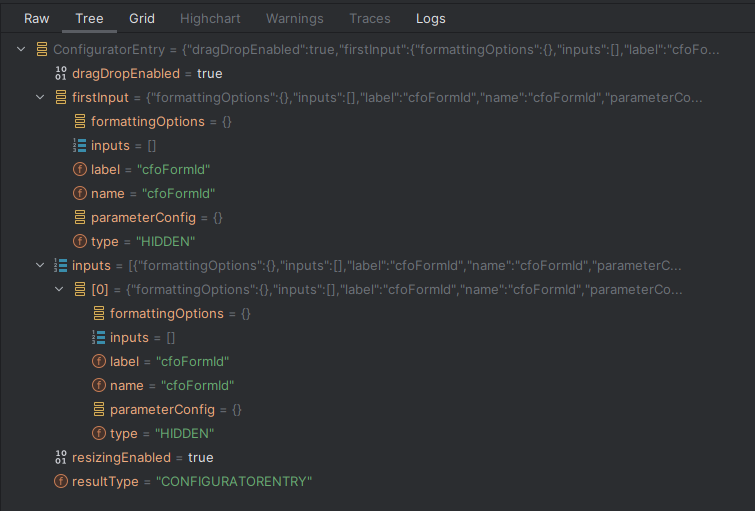Click the field icon beside resultType
This screenshot has width=755, height=511.
[61, 481]
